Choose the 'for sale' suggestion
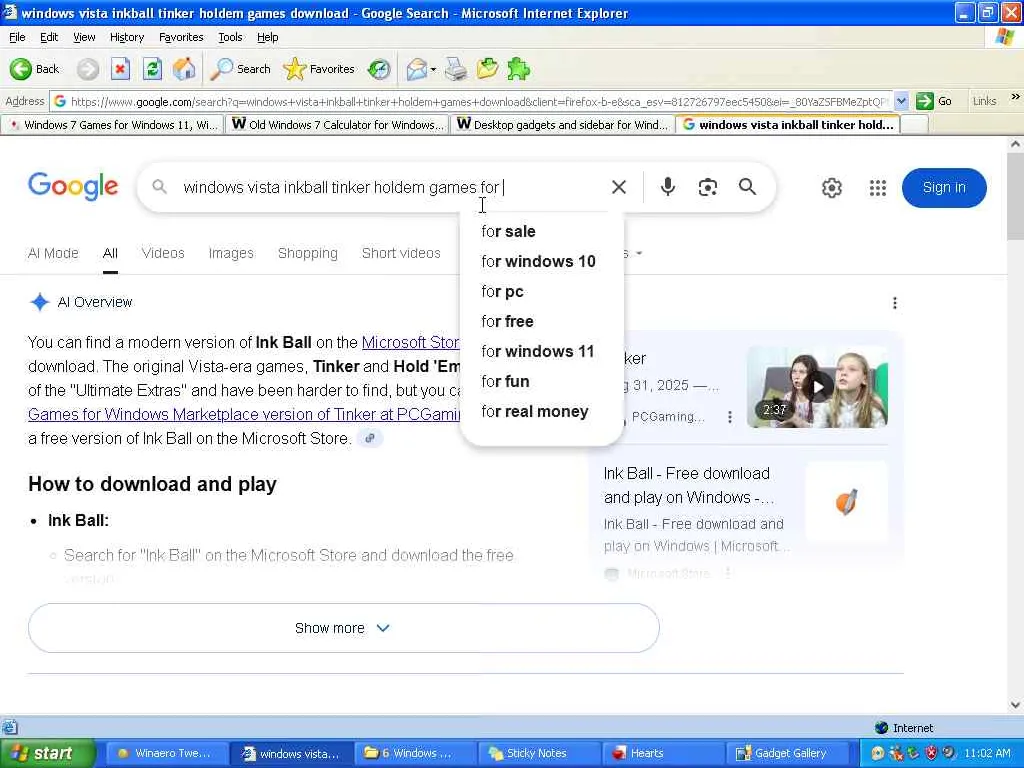1024x768 pixels. (542, 231)
